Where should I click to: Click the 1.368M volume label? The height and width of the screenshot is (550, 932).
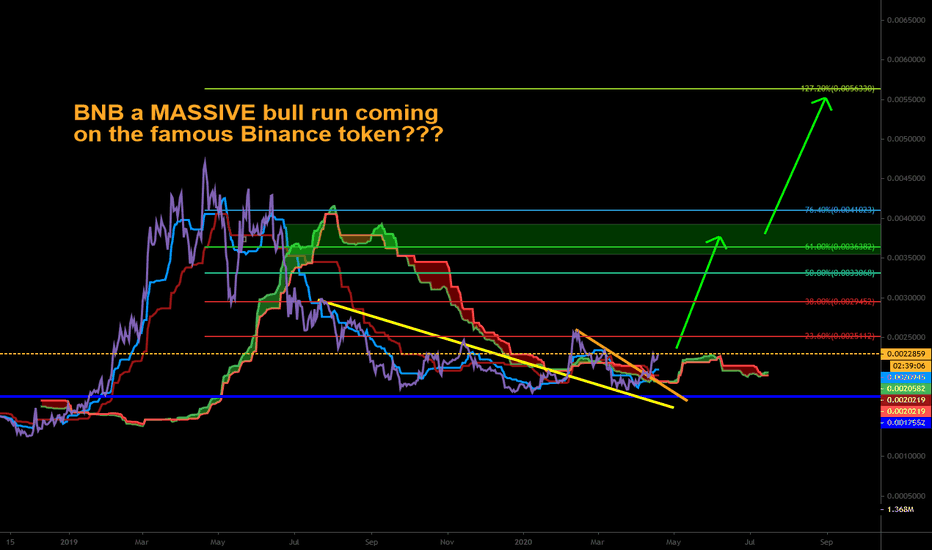click(x=900, y=509)
